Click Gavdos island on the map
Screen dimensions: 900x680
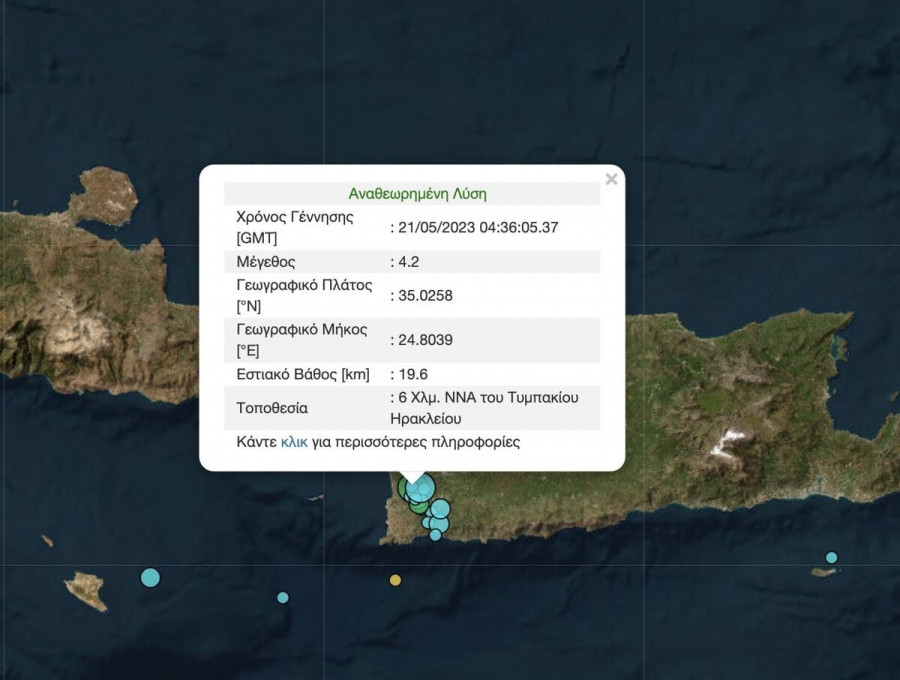tap(86, 588)
